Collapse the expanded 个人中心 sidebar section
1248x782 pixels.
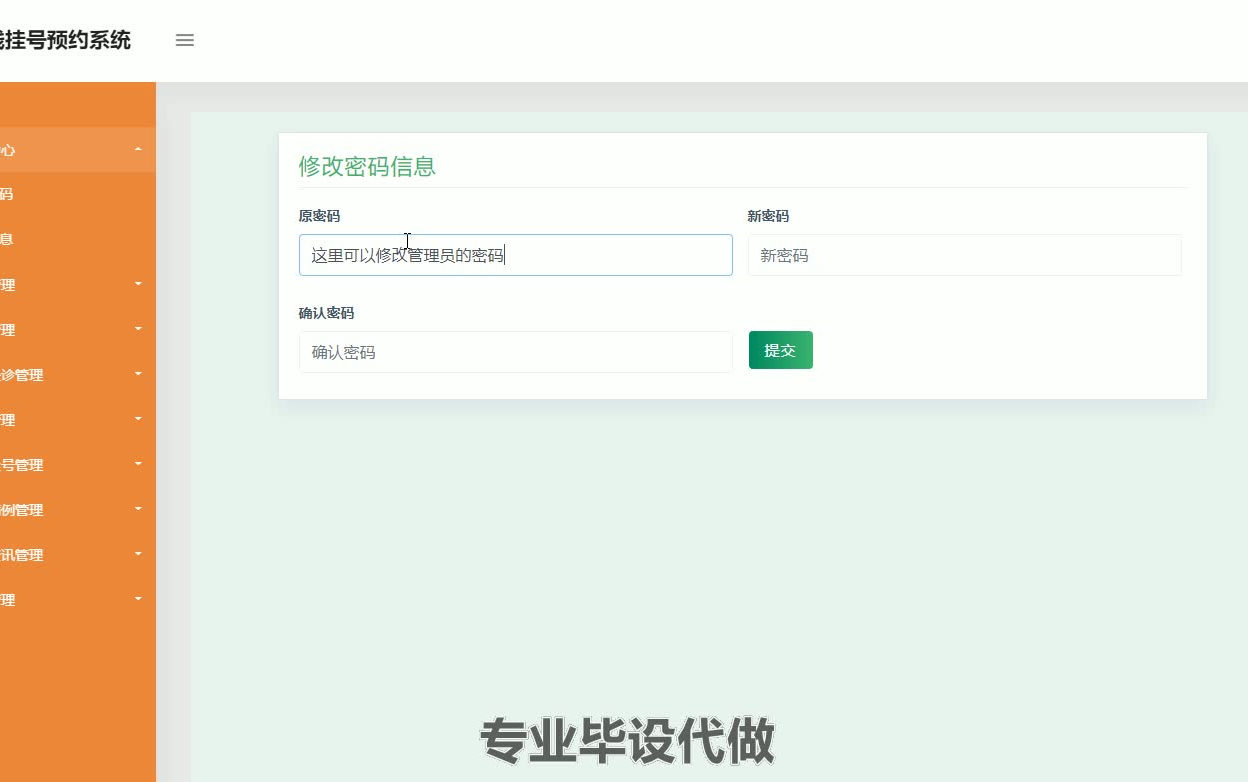(x=70, y=150)
